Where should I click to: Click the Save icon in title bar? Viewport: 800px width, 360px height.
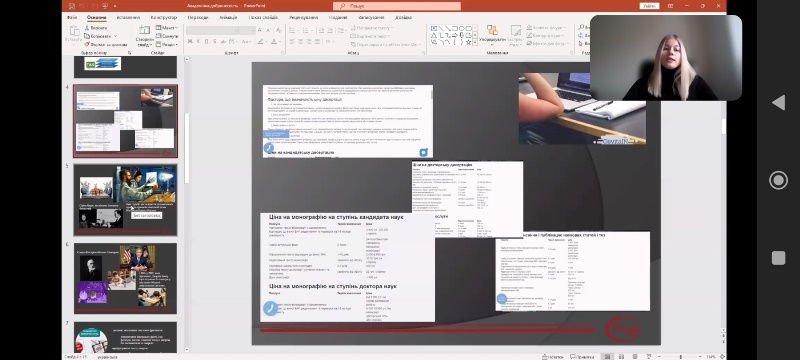(x=71, y=6)
